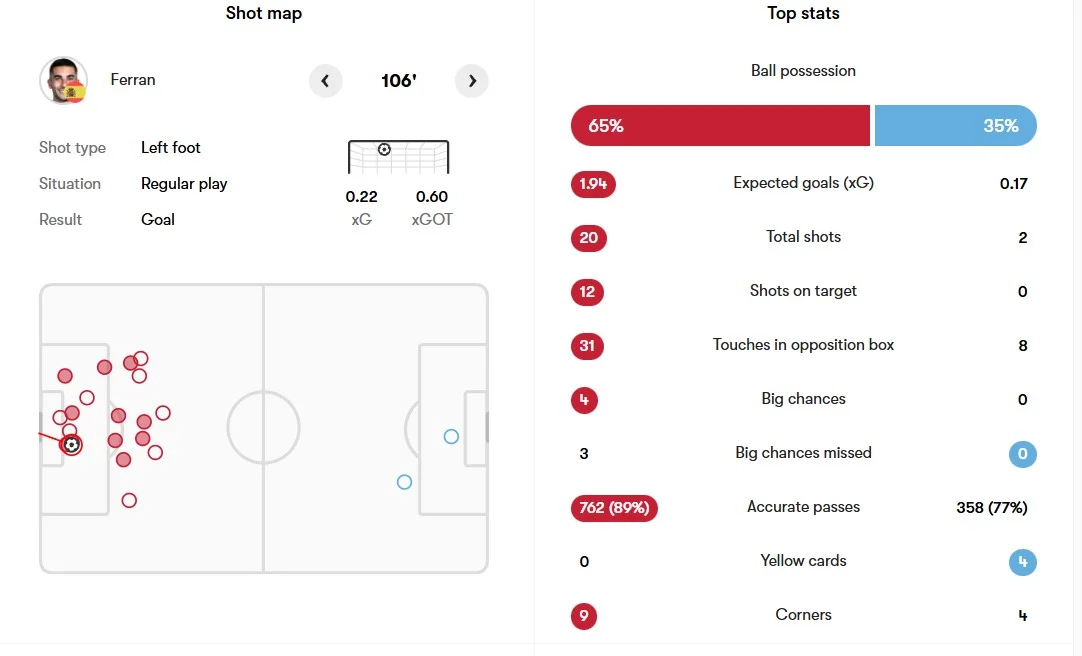Click the Ferran player name
The width and height of the screenshot is (1082, 656).
pyautogui.click(x=132, y=80)
